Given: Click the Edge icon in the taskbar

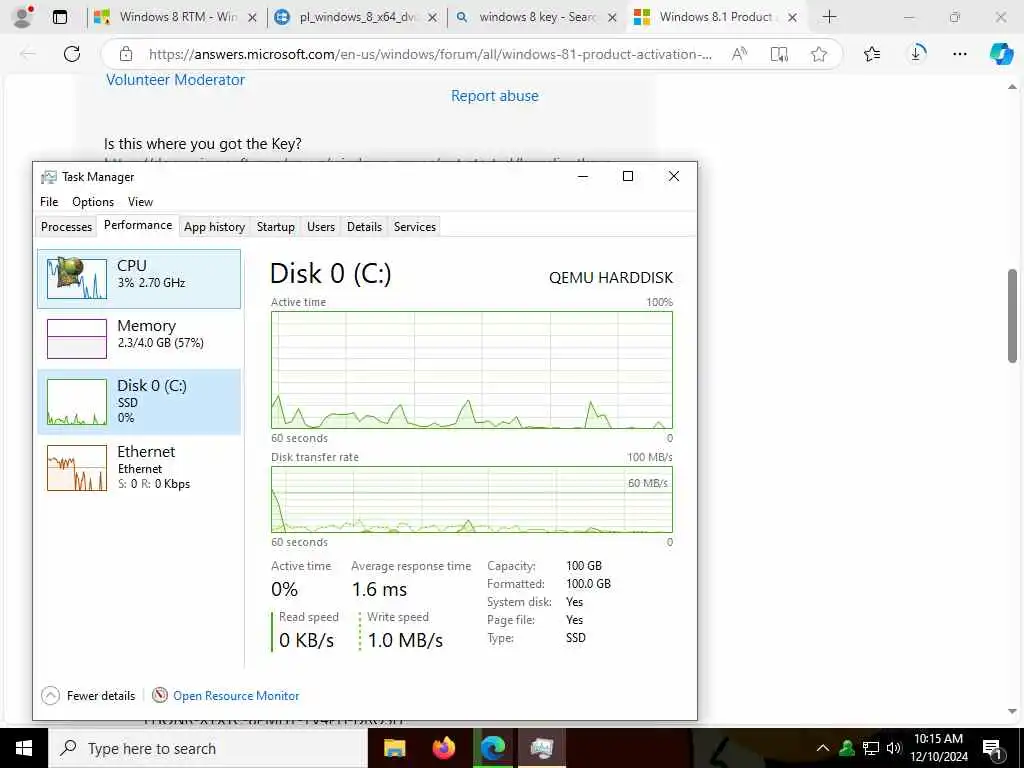Looking at the screenshot, I should [x=493, y=748].
